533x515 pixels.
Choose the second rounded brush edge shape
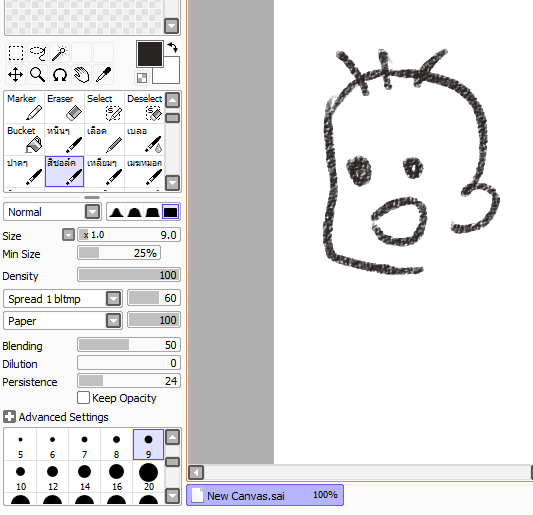point(134,212)
